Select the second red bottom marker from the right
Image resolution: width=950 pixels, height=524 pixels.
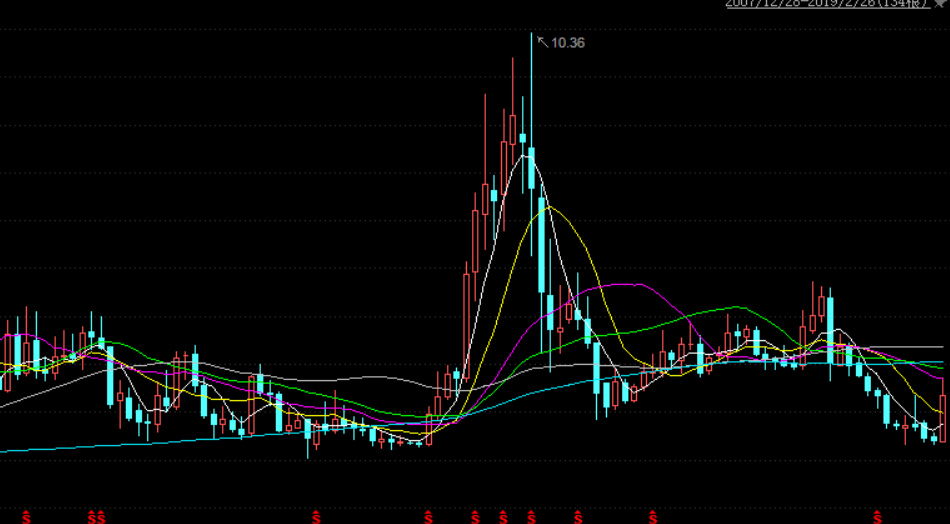[652, 517]
